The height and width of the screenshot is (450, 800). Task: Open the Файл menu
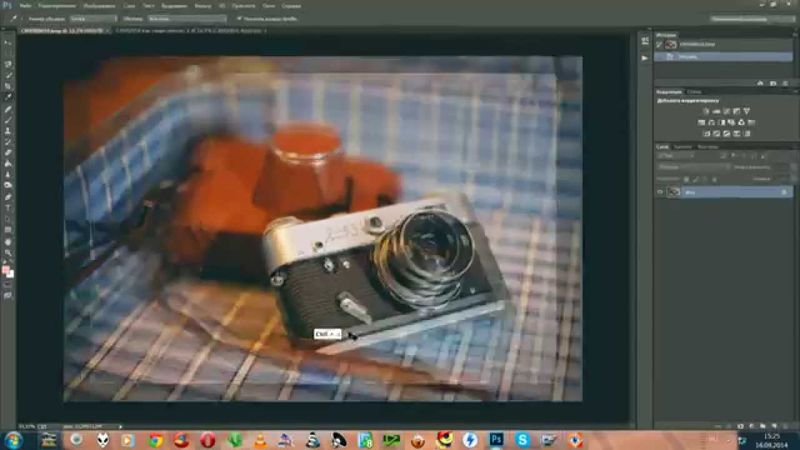tap(25, 6)
